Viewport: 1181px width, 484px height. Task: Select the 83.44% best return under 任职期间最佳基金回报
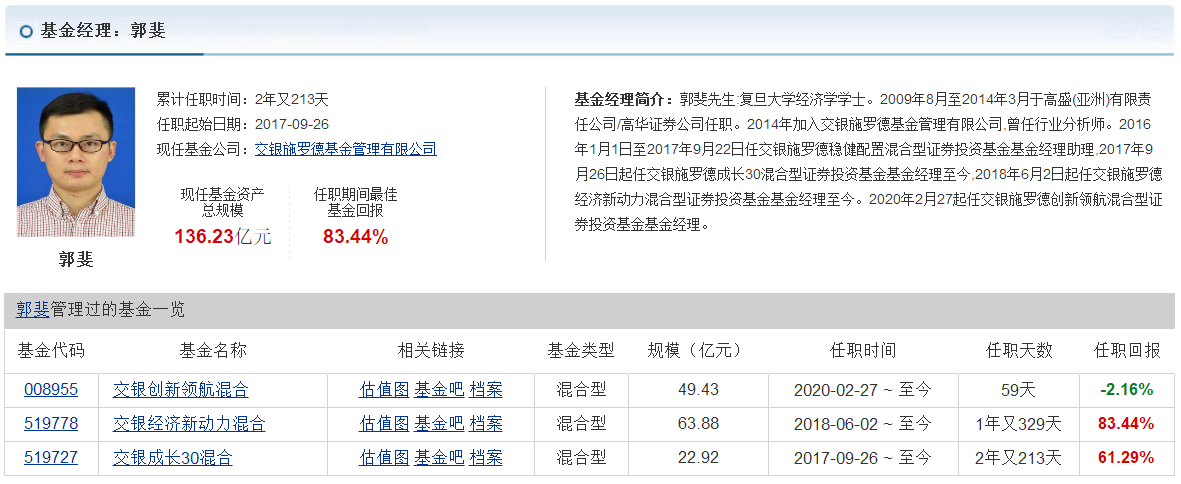(356, 237)
